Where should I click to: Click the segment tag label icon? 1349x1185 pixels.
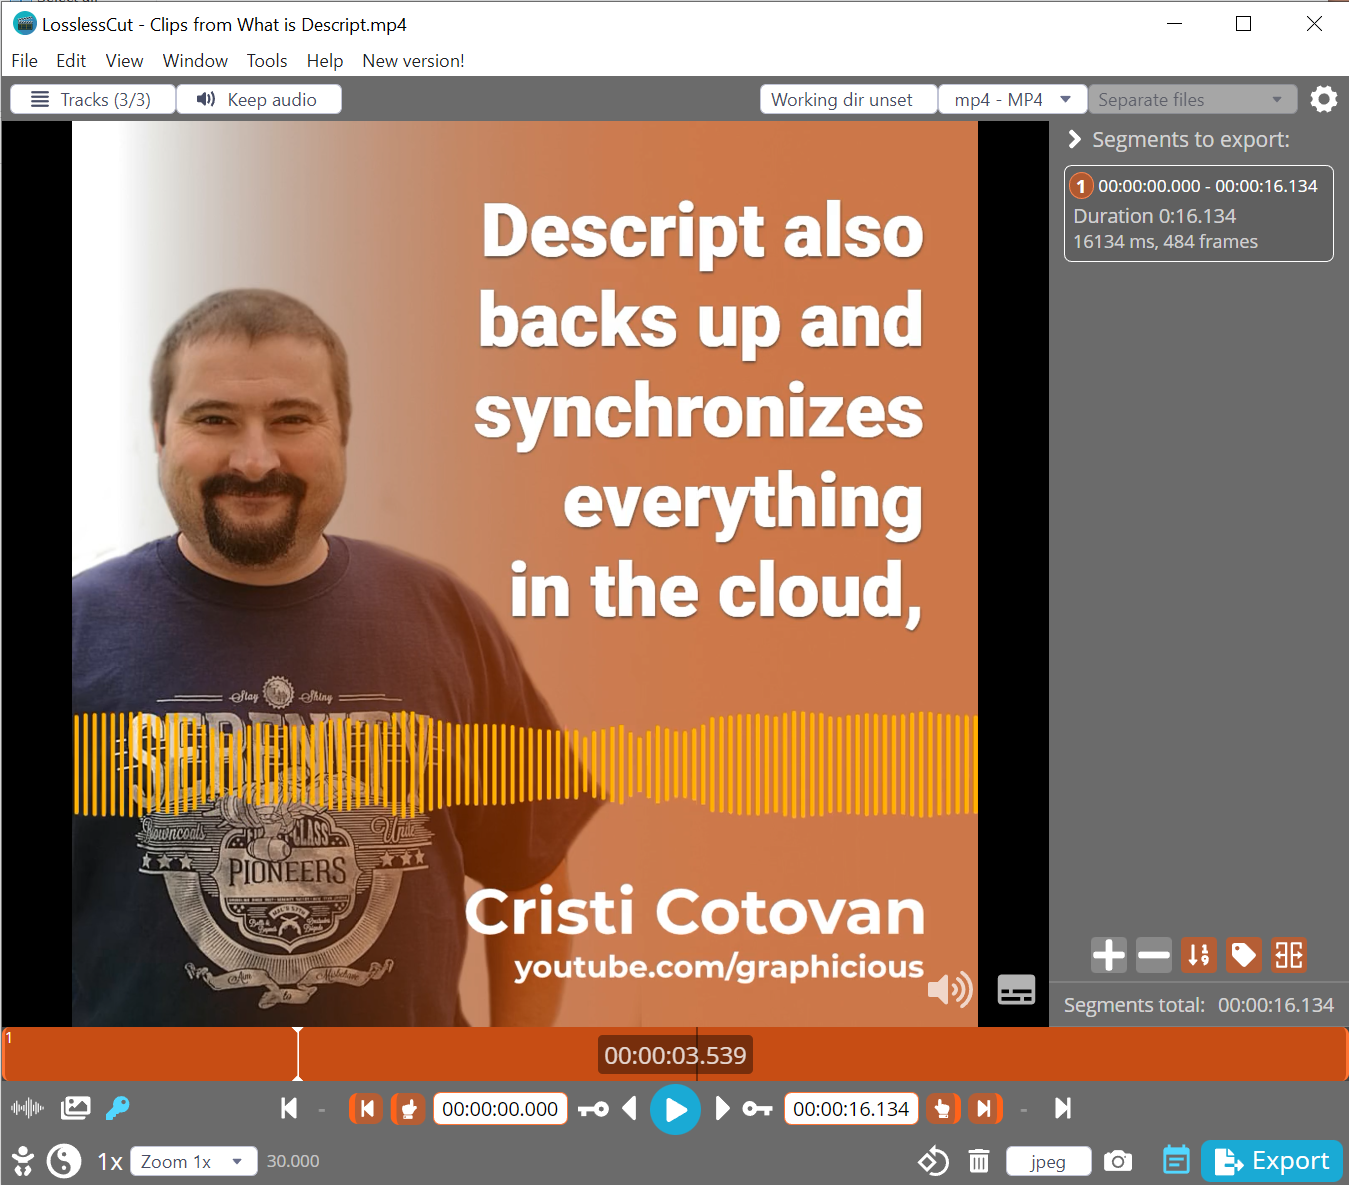click(x=1243, y=955)
